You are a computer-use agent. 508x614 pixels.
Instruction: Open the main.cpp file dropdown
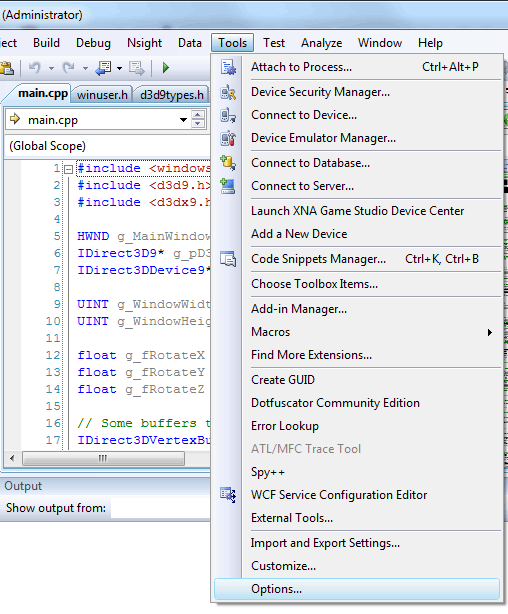tap(183, 120)
